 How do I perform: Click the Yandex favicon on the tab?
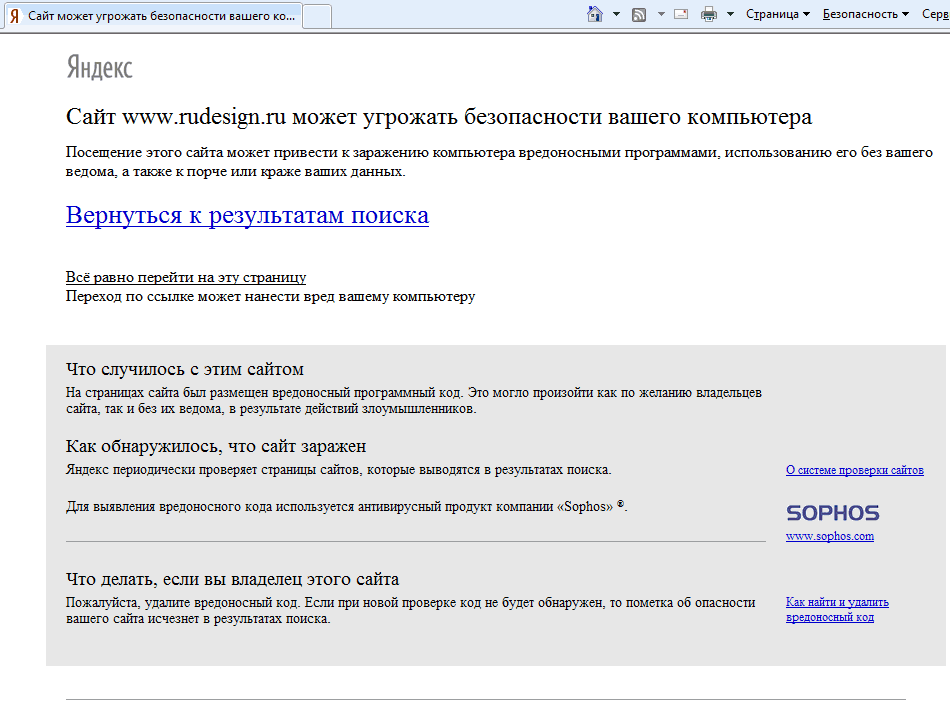(15, 17)
